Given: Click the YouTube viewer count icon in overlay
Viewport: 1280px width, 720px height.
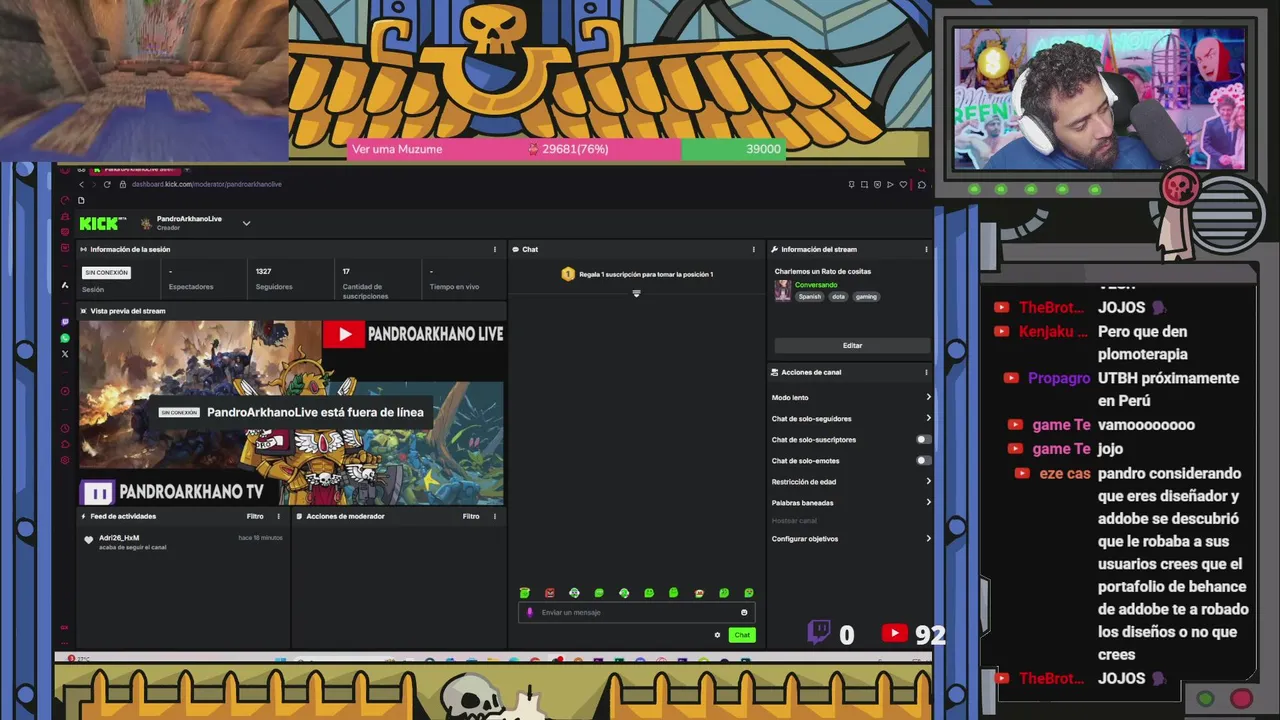Looking at the screenshot, I should pyautogui.click(x=895, y=633).
